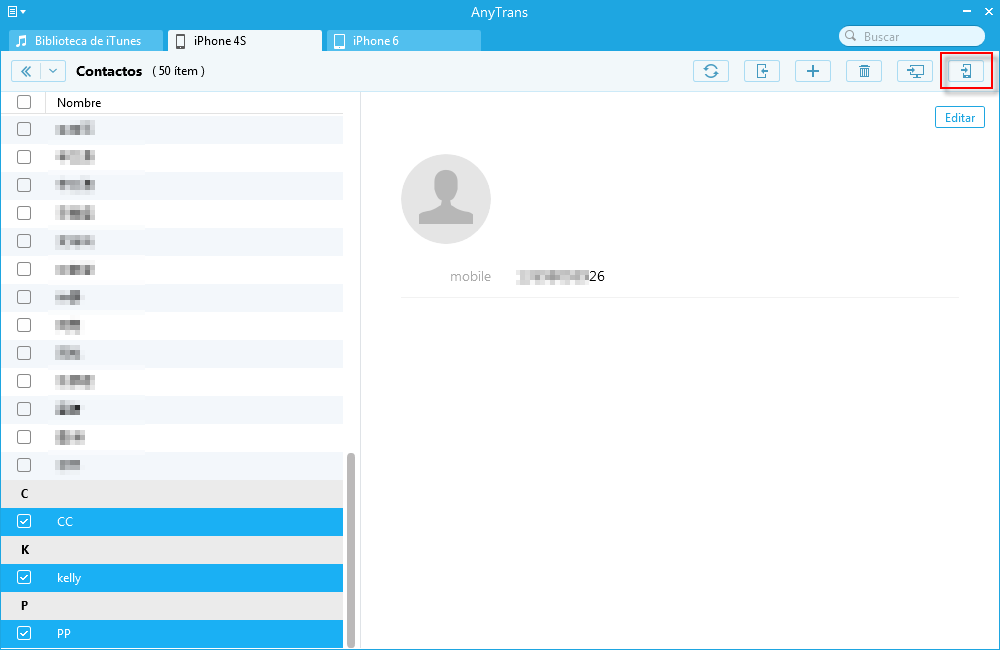Viewport: 1000px width, 650px height.
Task: Click the contact list vertical scrollbar
Action: [x=351, y=550]
